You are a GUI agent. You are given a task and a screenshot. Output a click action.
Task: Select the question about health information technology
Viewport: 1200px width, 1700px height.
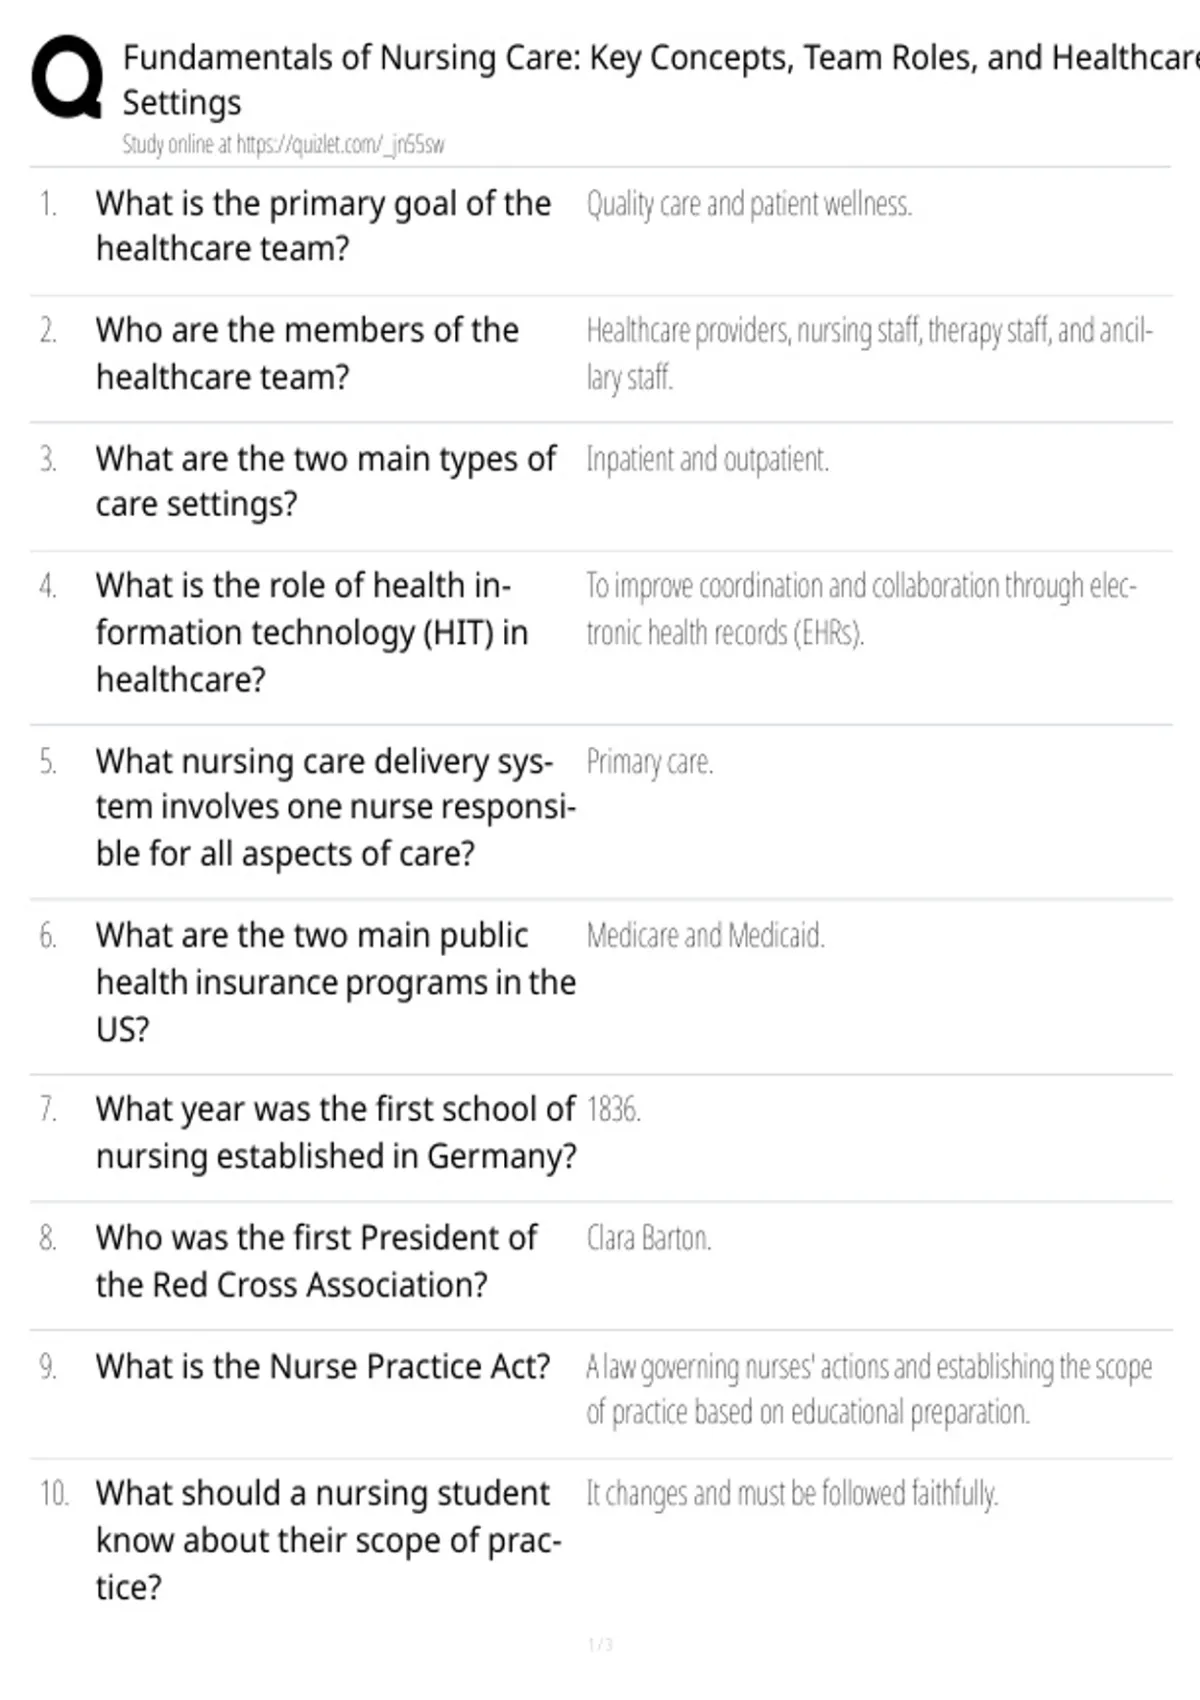tap(312, 632)
